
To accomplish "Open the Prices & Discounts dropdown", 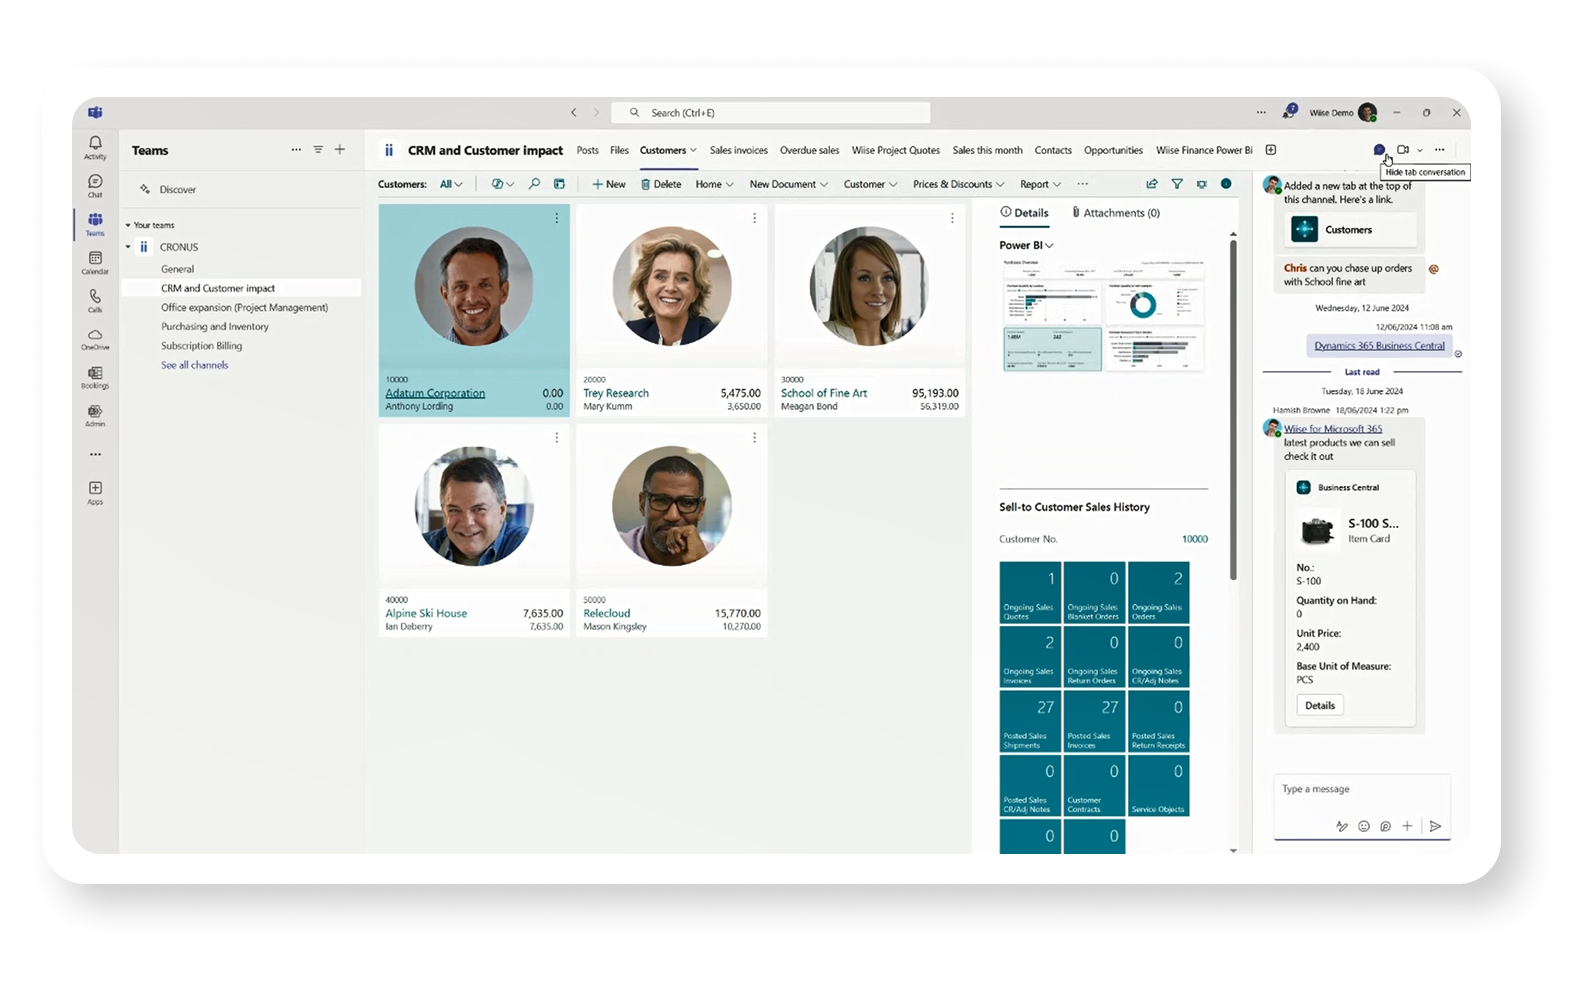I will 958,184.
